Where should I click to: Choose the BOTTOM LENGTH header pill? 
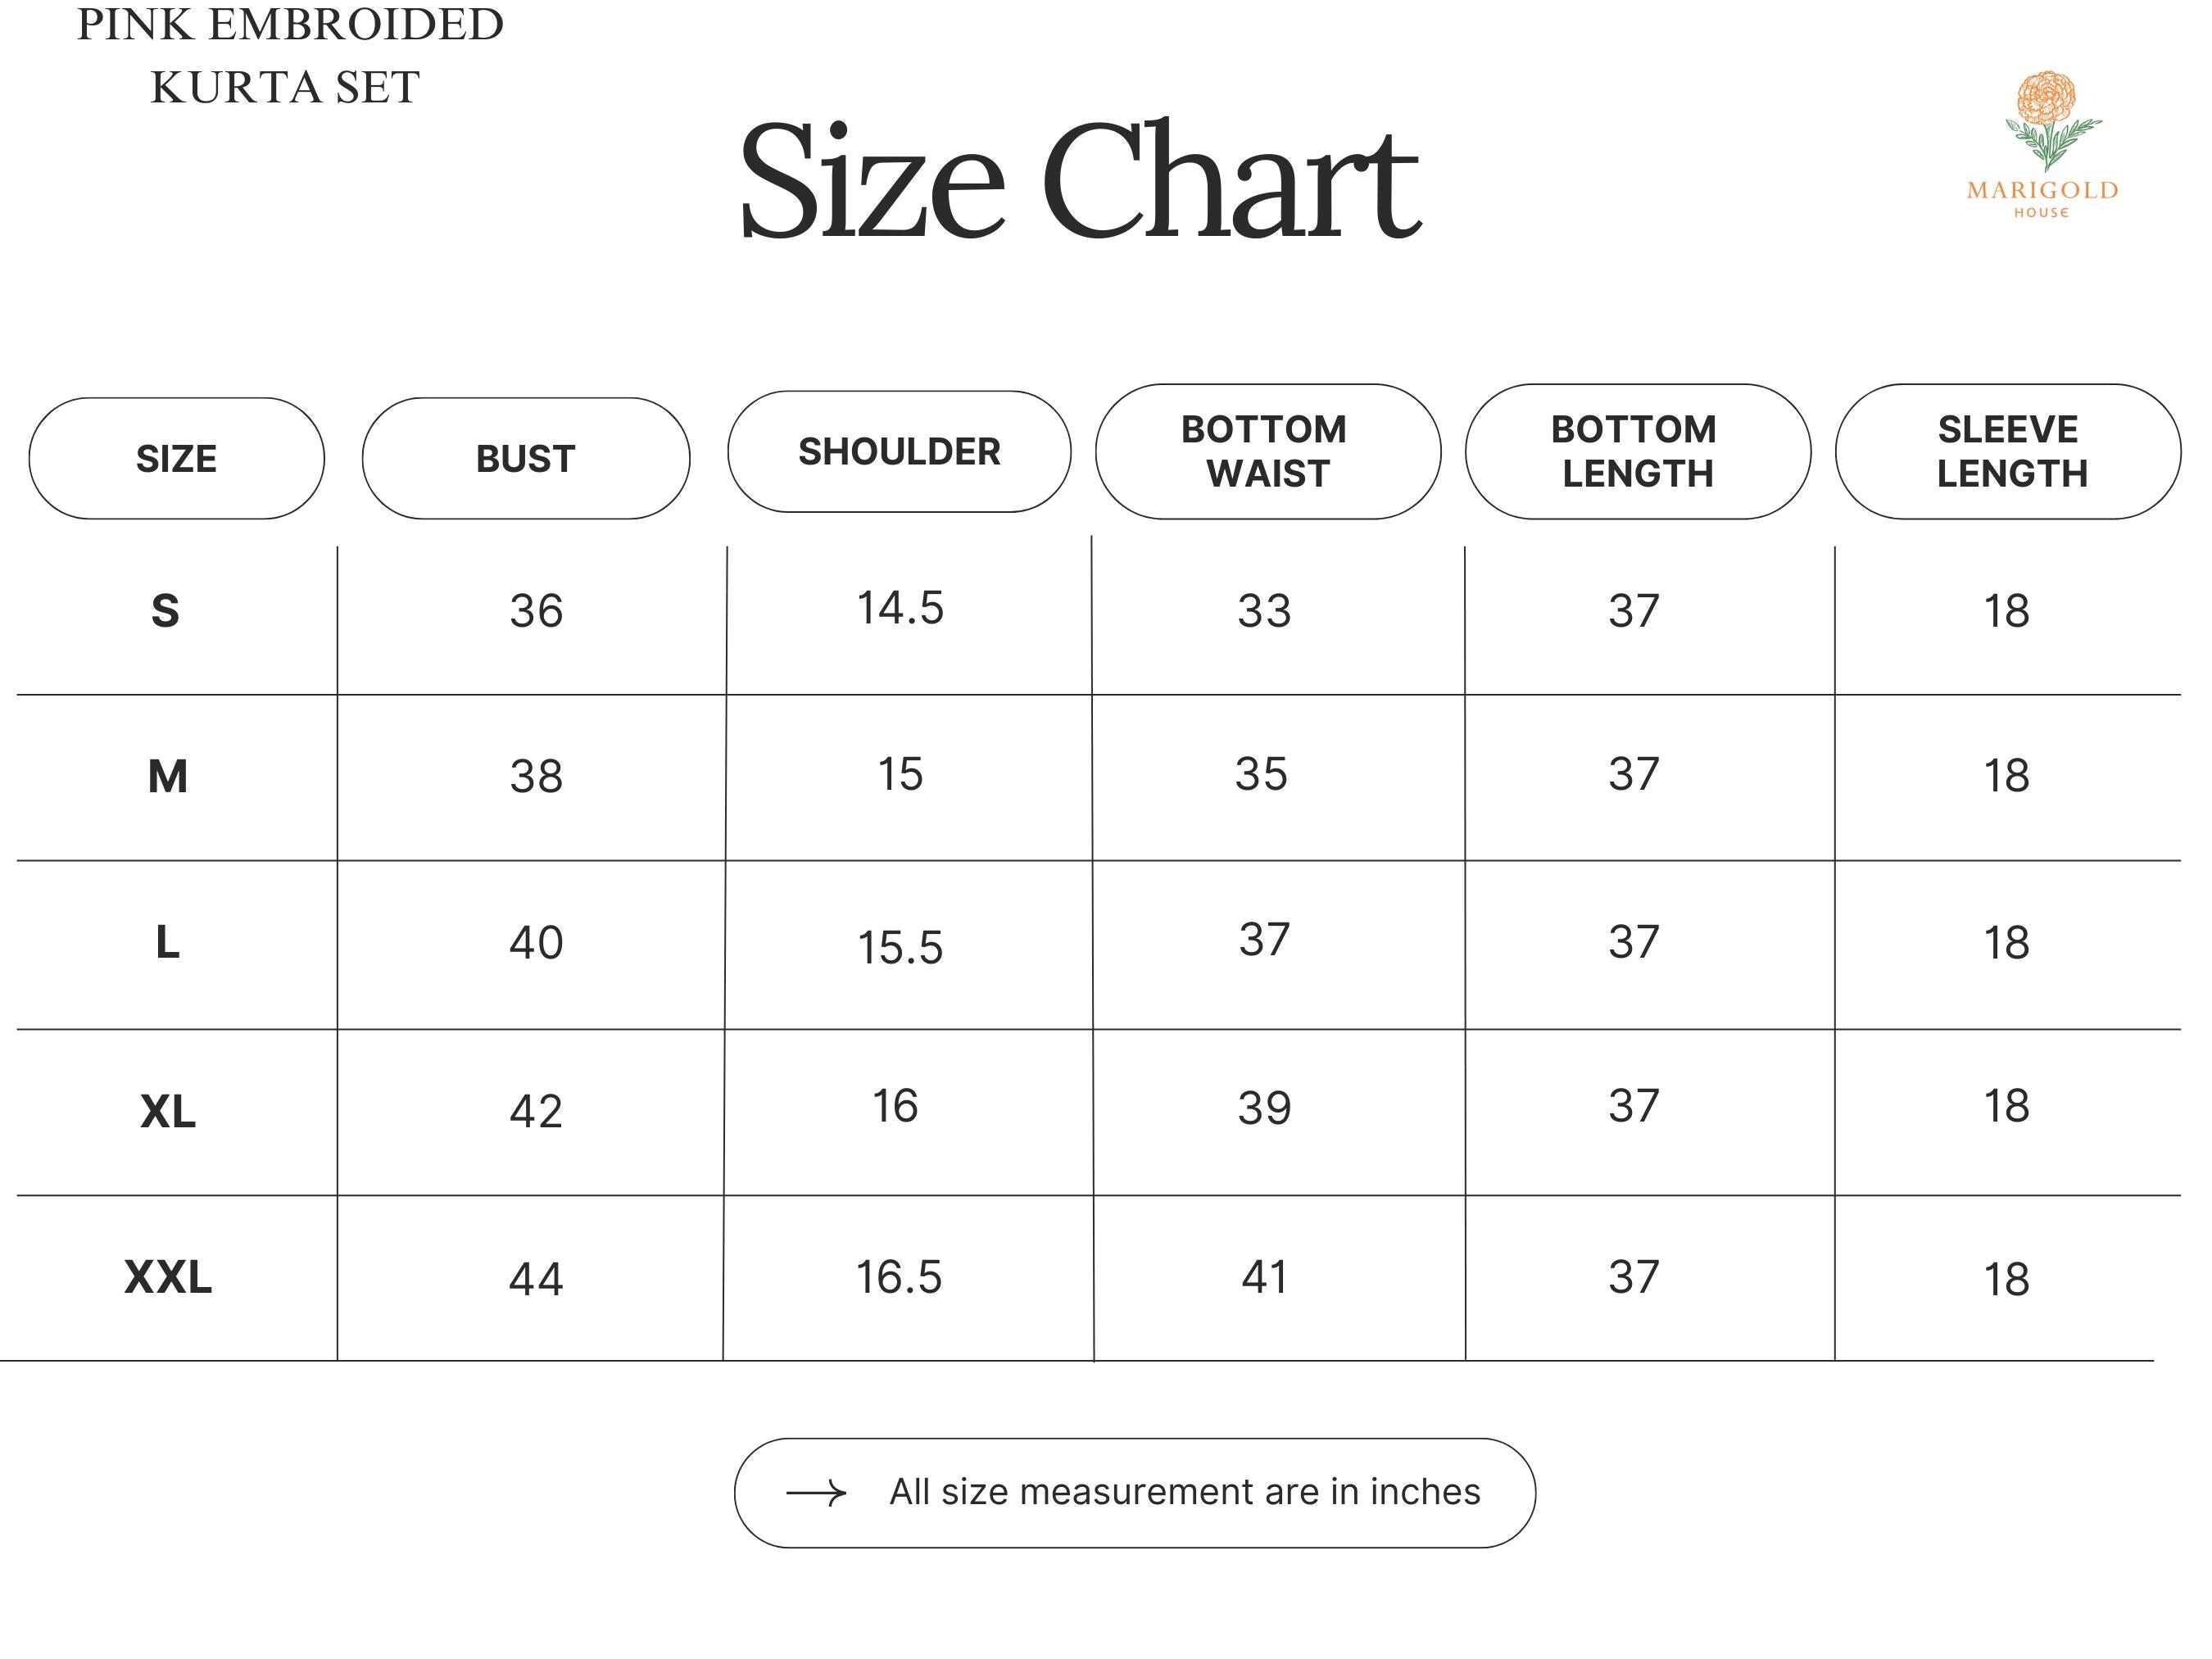point(1637,451)
